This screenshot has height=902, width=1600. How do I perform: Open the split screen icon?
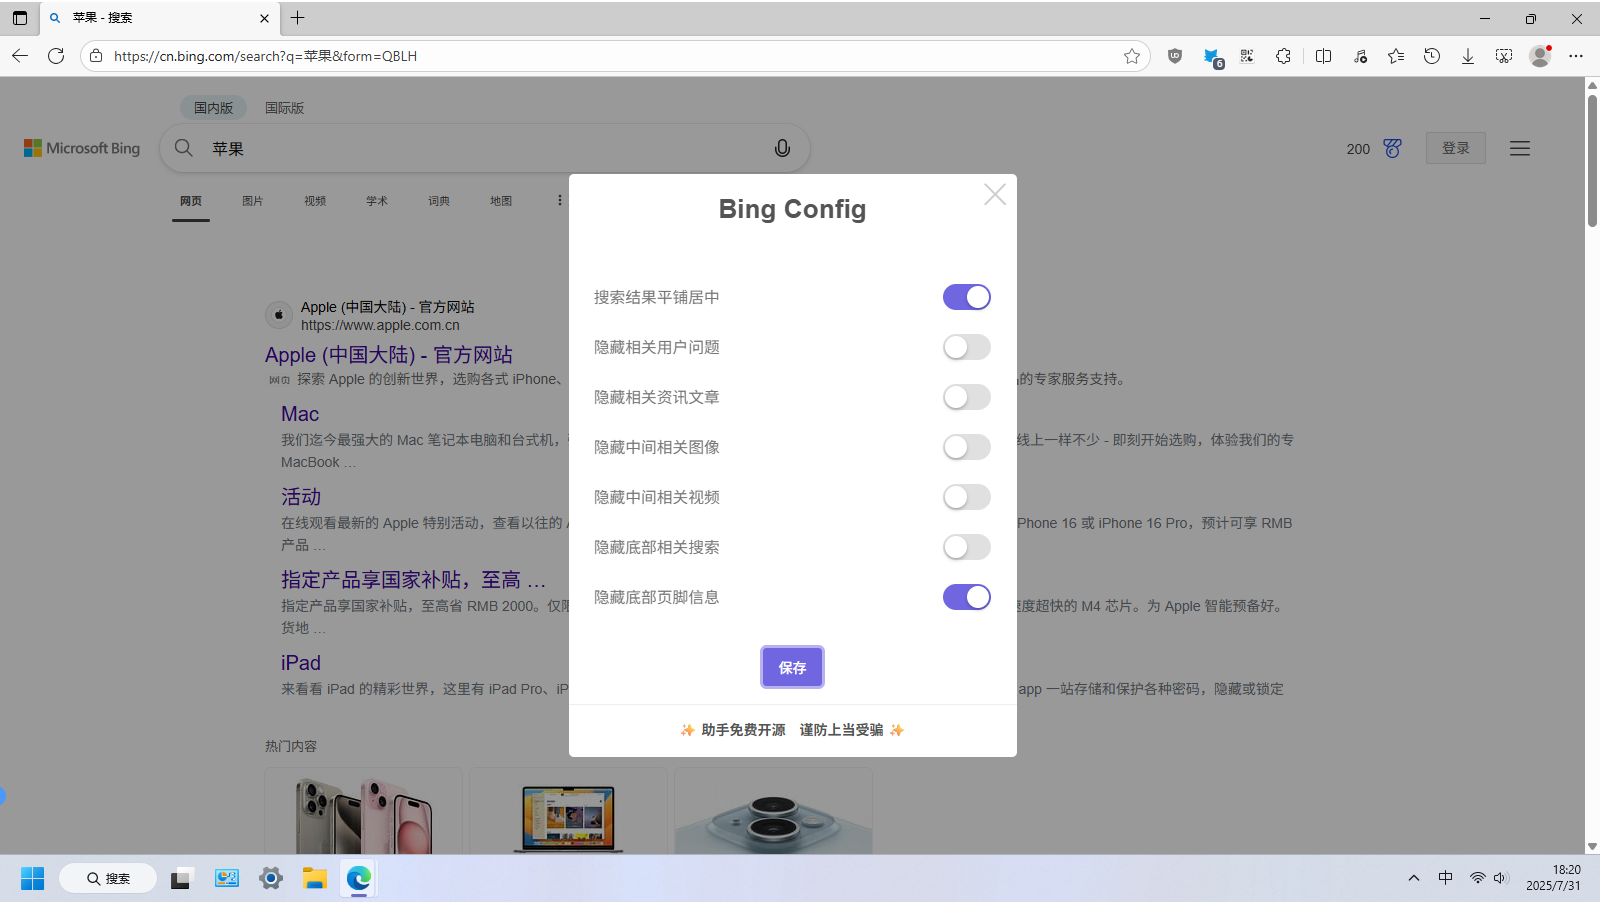coord(1323,56)
